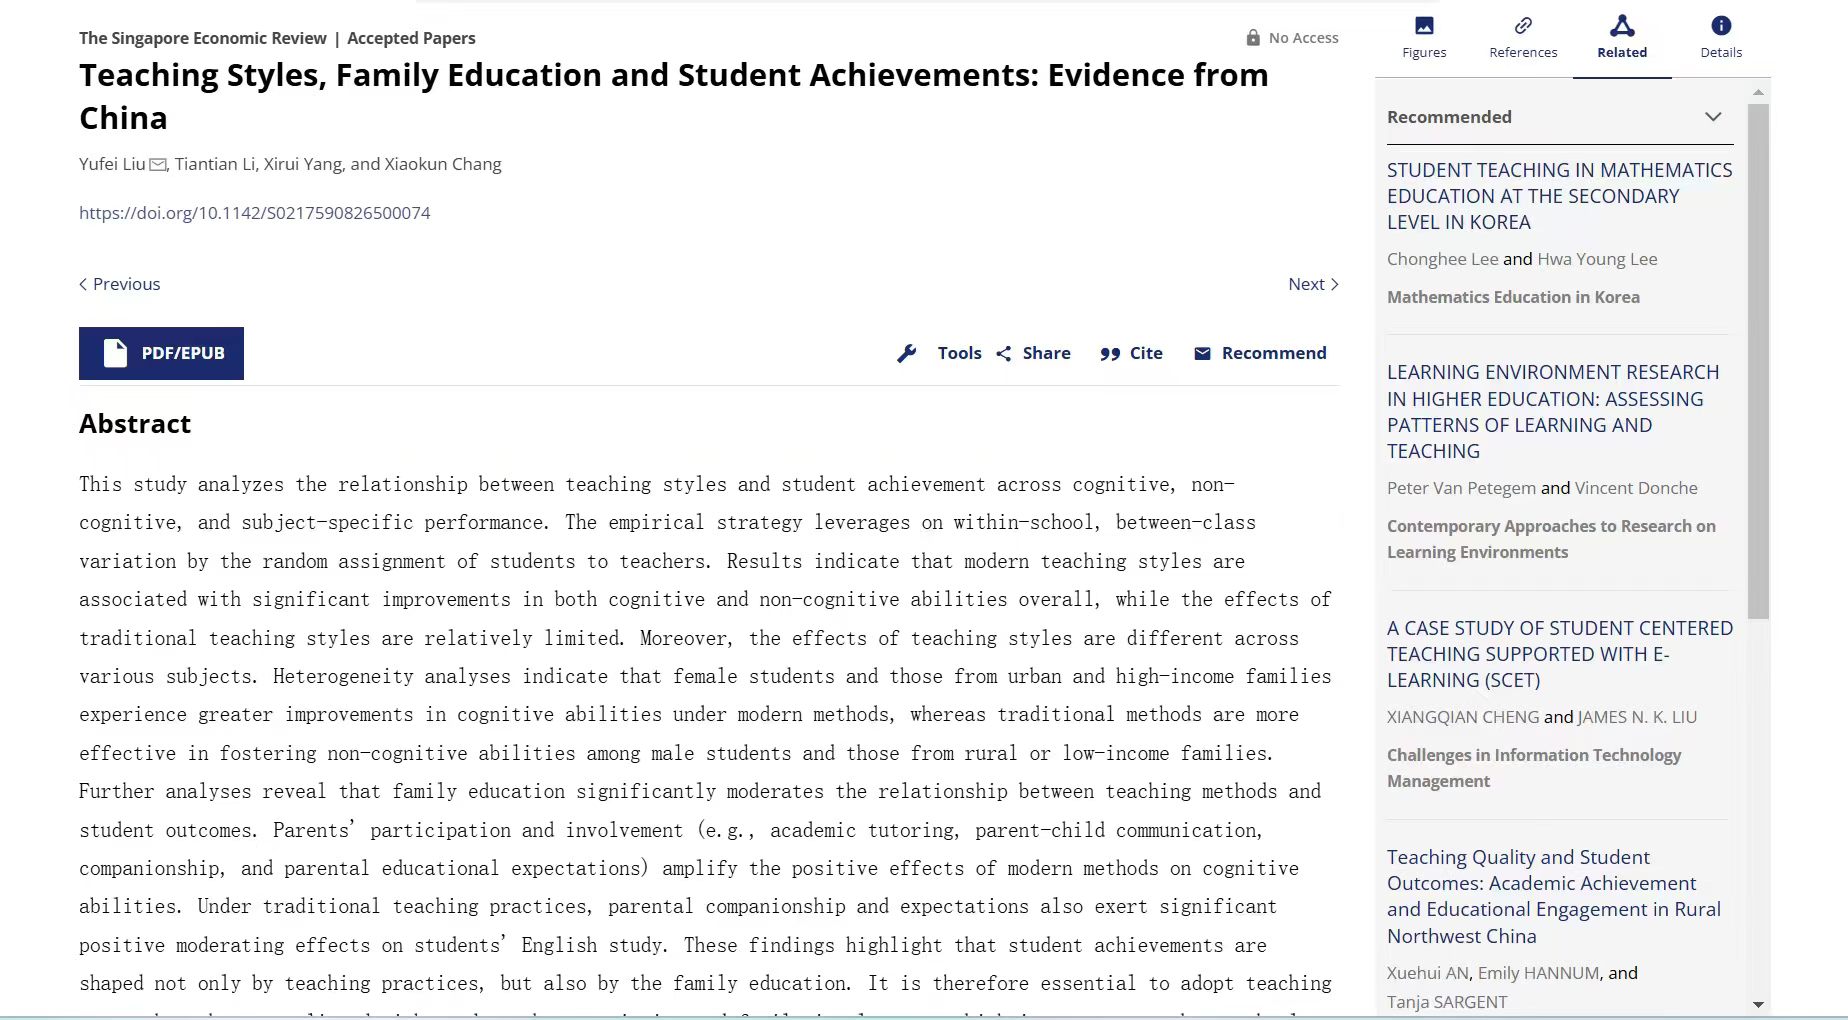Click the Recommend envelope icon
The width and height of the screenshot is (1848, 1020).
[x=1202, y=353]
